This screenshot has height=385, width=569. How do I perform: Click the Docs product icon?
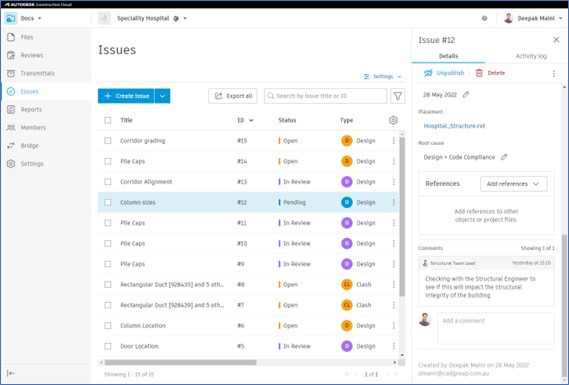(11, 18)
